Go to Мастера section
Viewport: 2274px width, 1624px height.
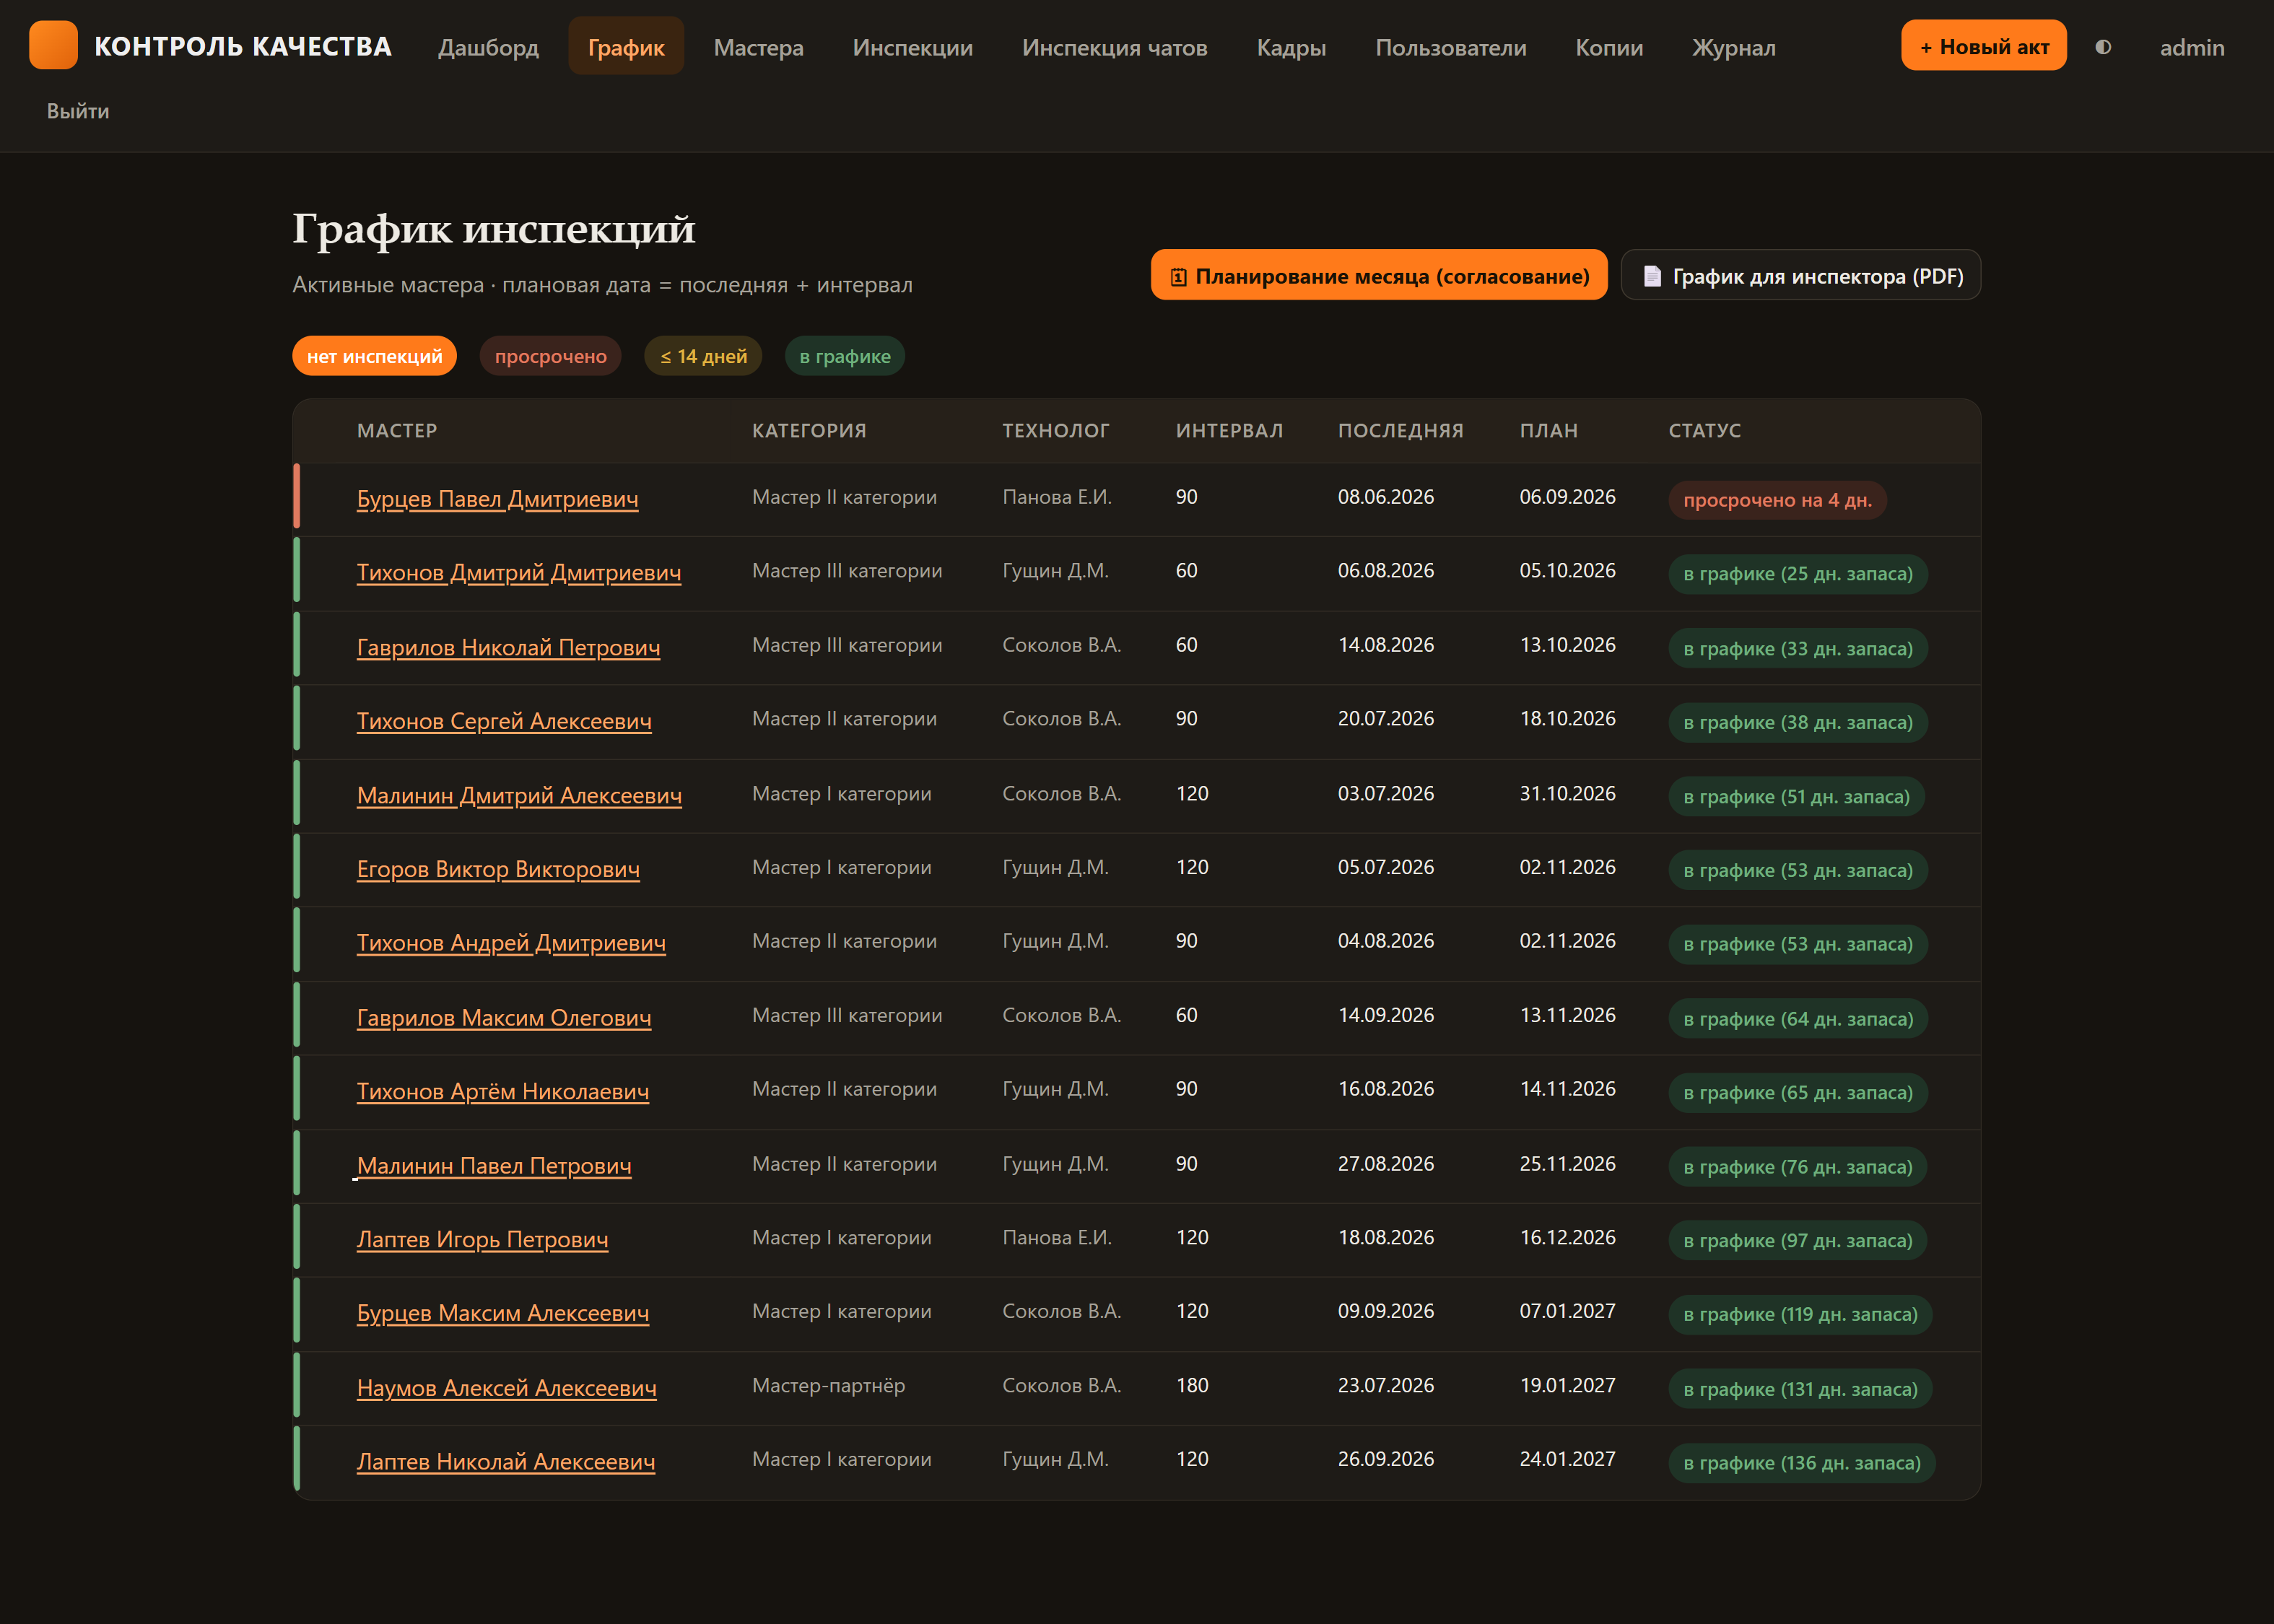pyautogui.click(x=758, y=47)
